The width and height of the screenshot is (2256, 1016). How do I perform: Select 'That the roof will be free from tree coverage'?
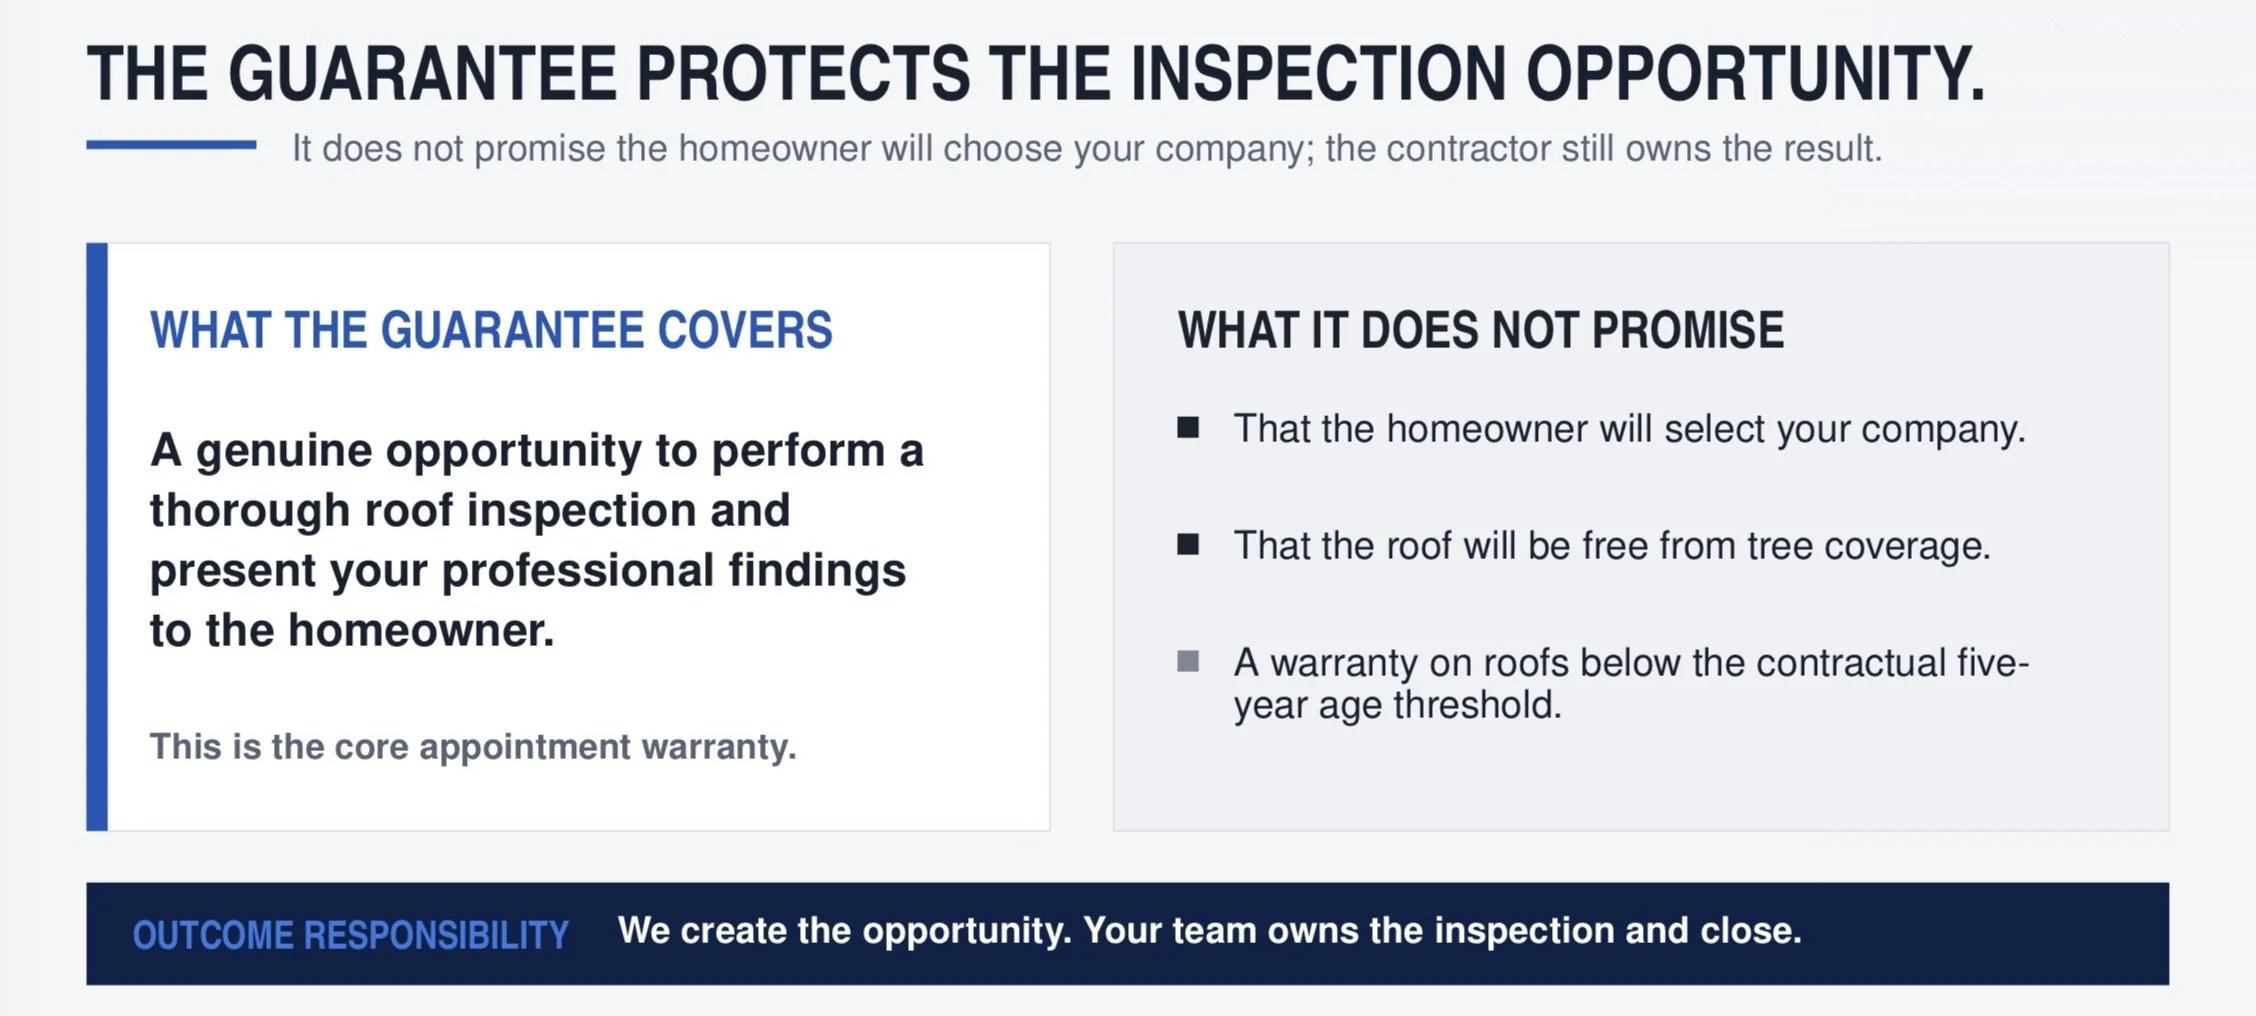(x=1612, y=546)
